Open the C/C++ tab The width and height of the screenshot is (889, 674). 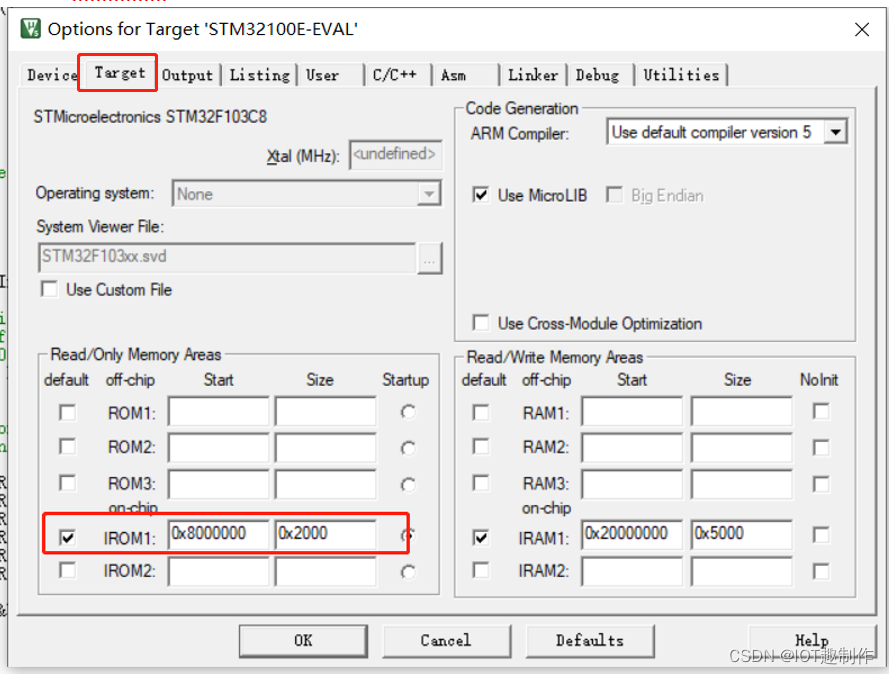click(x=397, y=75)
